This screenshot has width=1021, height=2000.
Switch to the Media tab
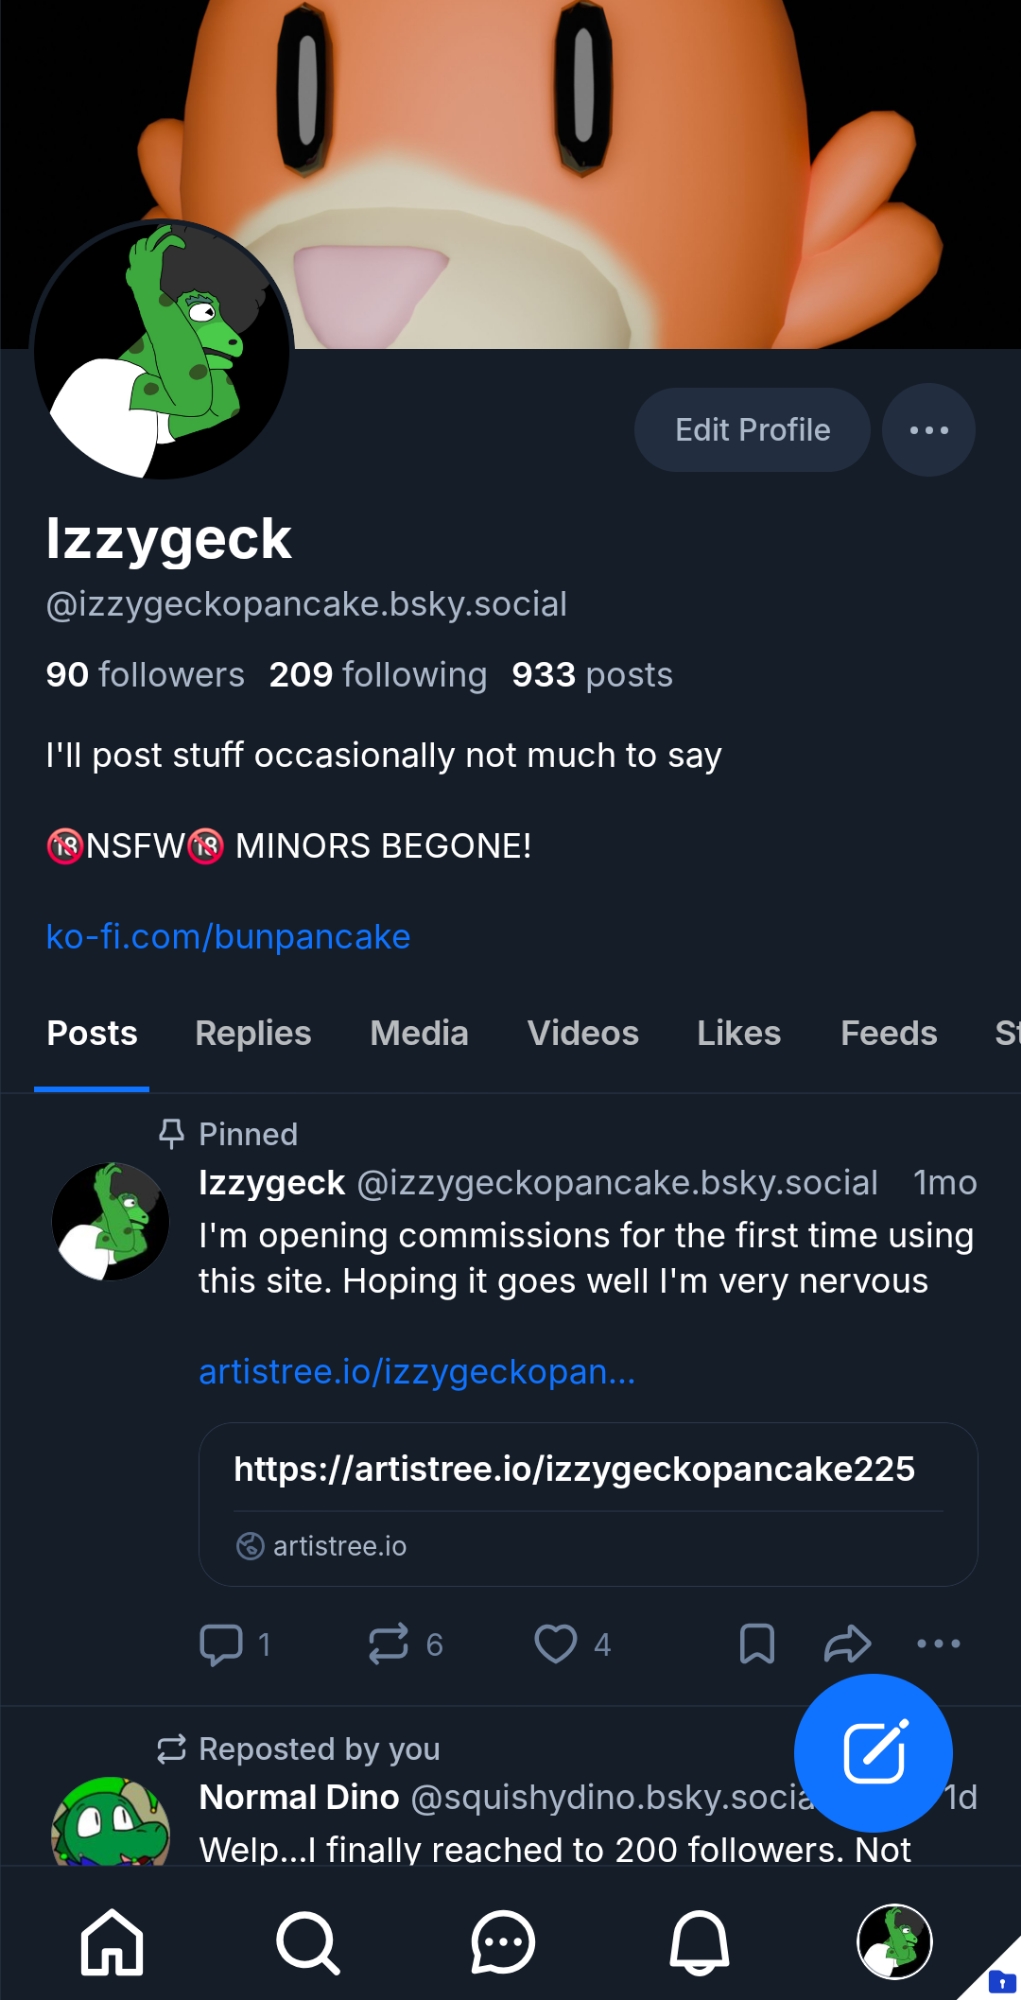(419, 1033)
